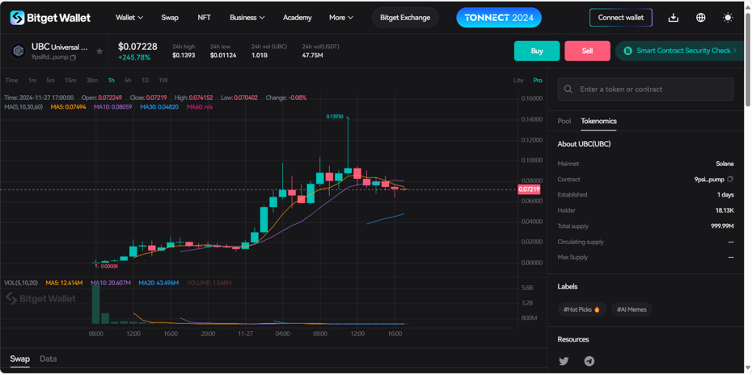This screenshot has height=375, width=755.
Task: Toggle light theme sun icon
Action: coord(728,18)
